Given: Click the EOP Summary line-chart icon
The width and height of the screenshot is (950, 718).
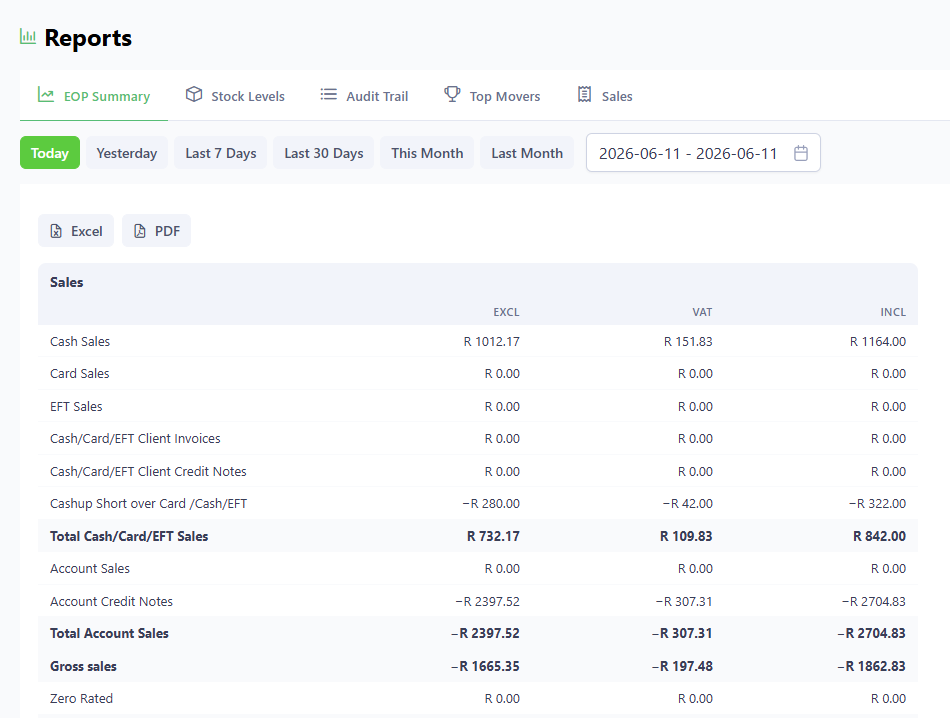Looking at the screenshot, I should click(x=46, y=95).
